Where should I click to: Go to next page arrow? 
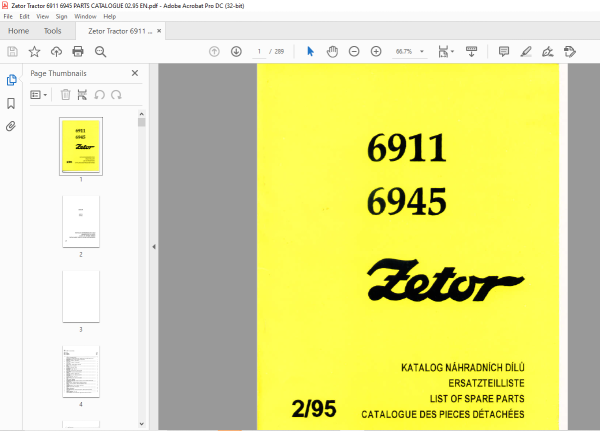(236, 51)
